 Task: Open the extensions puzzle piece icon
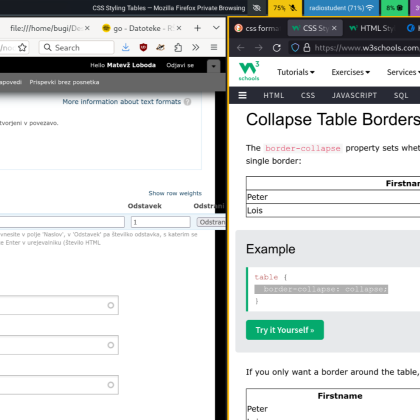[178, 47]
